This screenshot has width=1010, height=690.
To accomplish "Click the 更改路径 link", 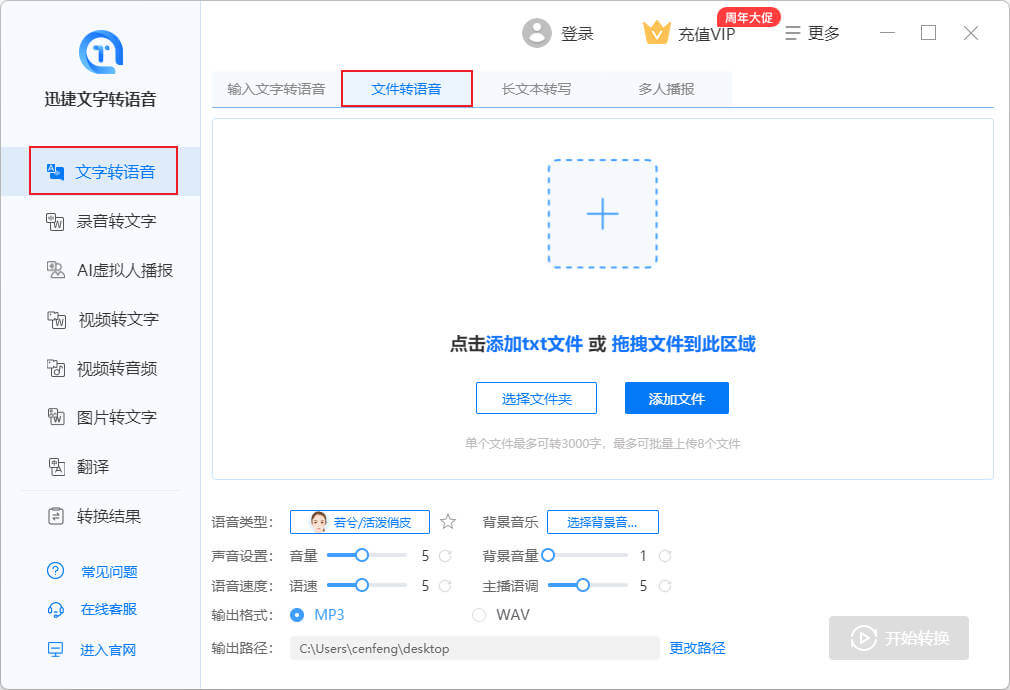I will (x=697, y=648).
